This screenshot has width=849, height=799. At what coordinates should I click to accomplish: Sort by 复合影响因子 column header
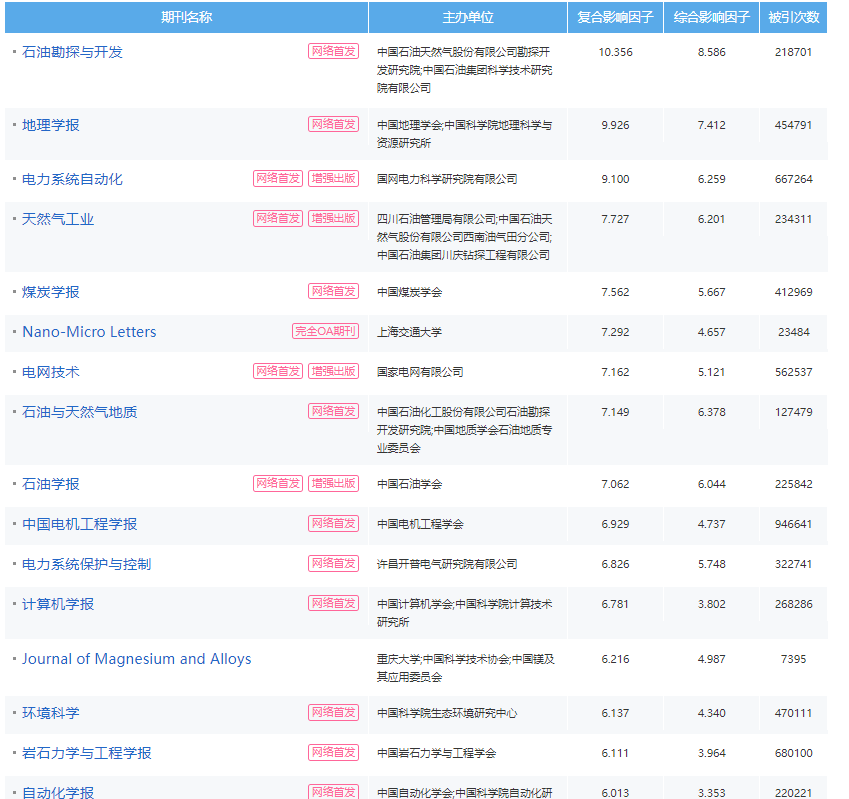pyautogui.click(x=615, y=17)
